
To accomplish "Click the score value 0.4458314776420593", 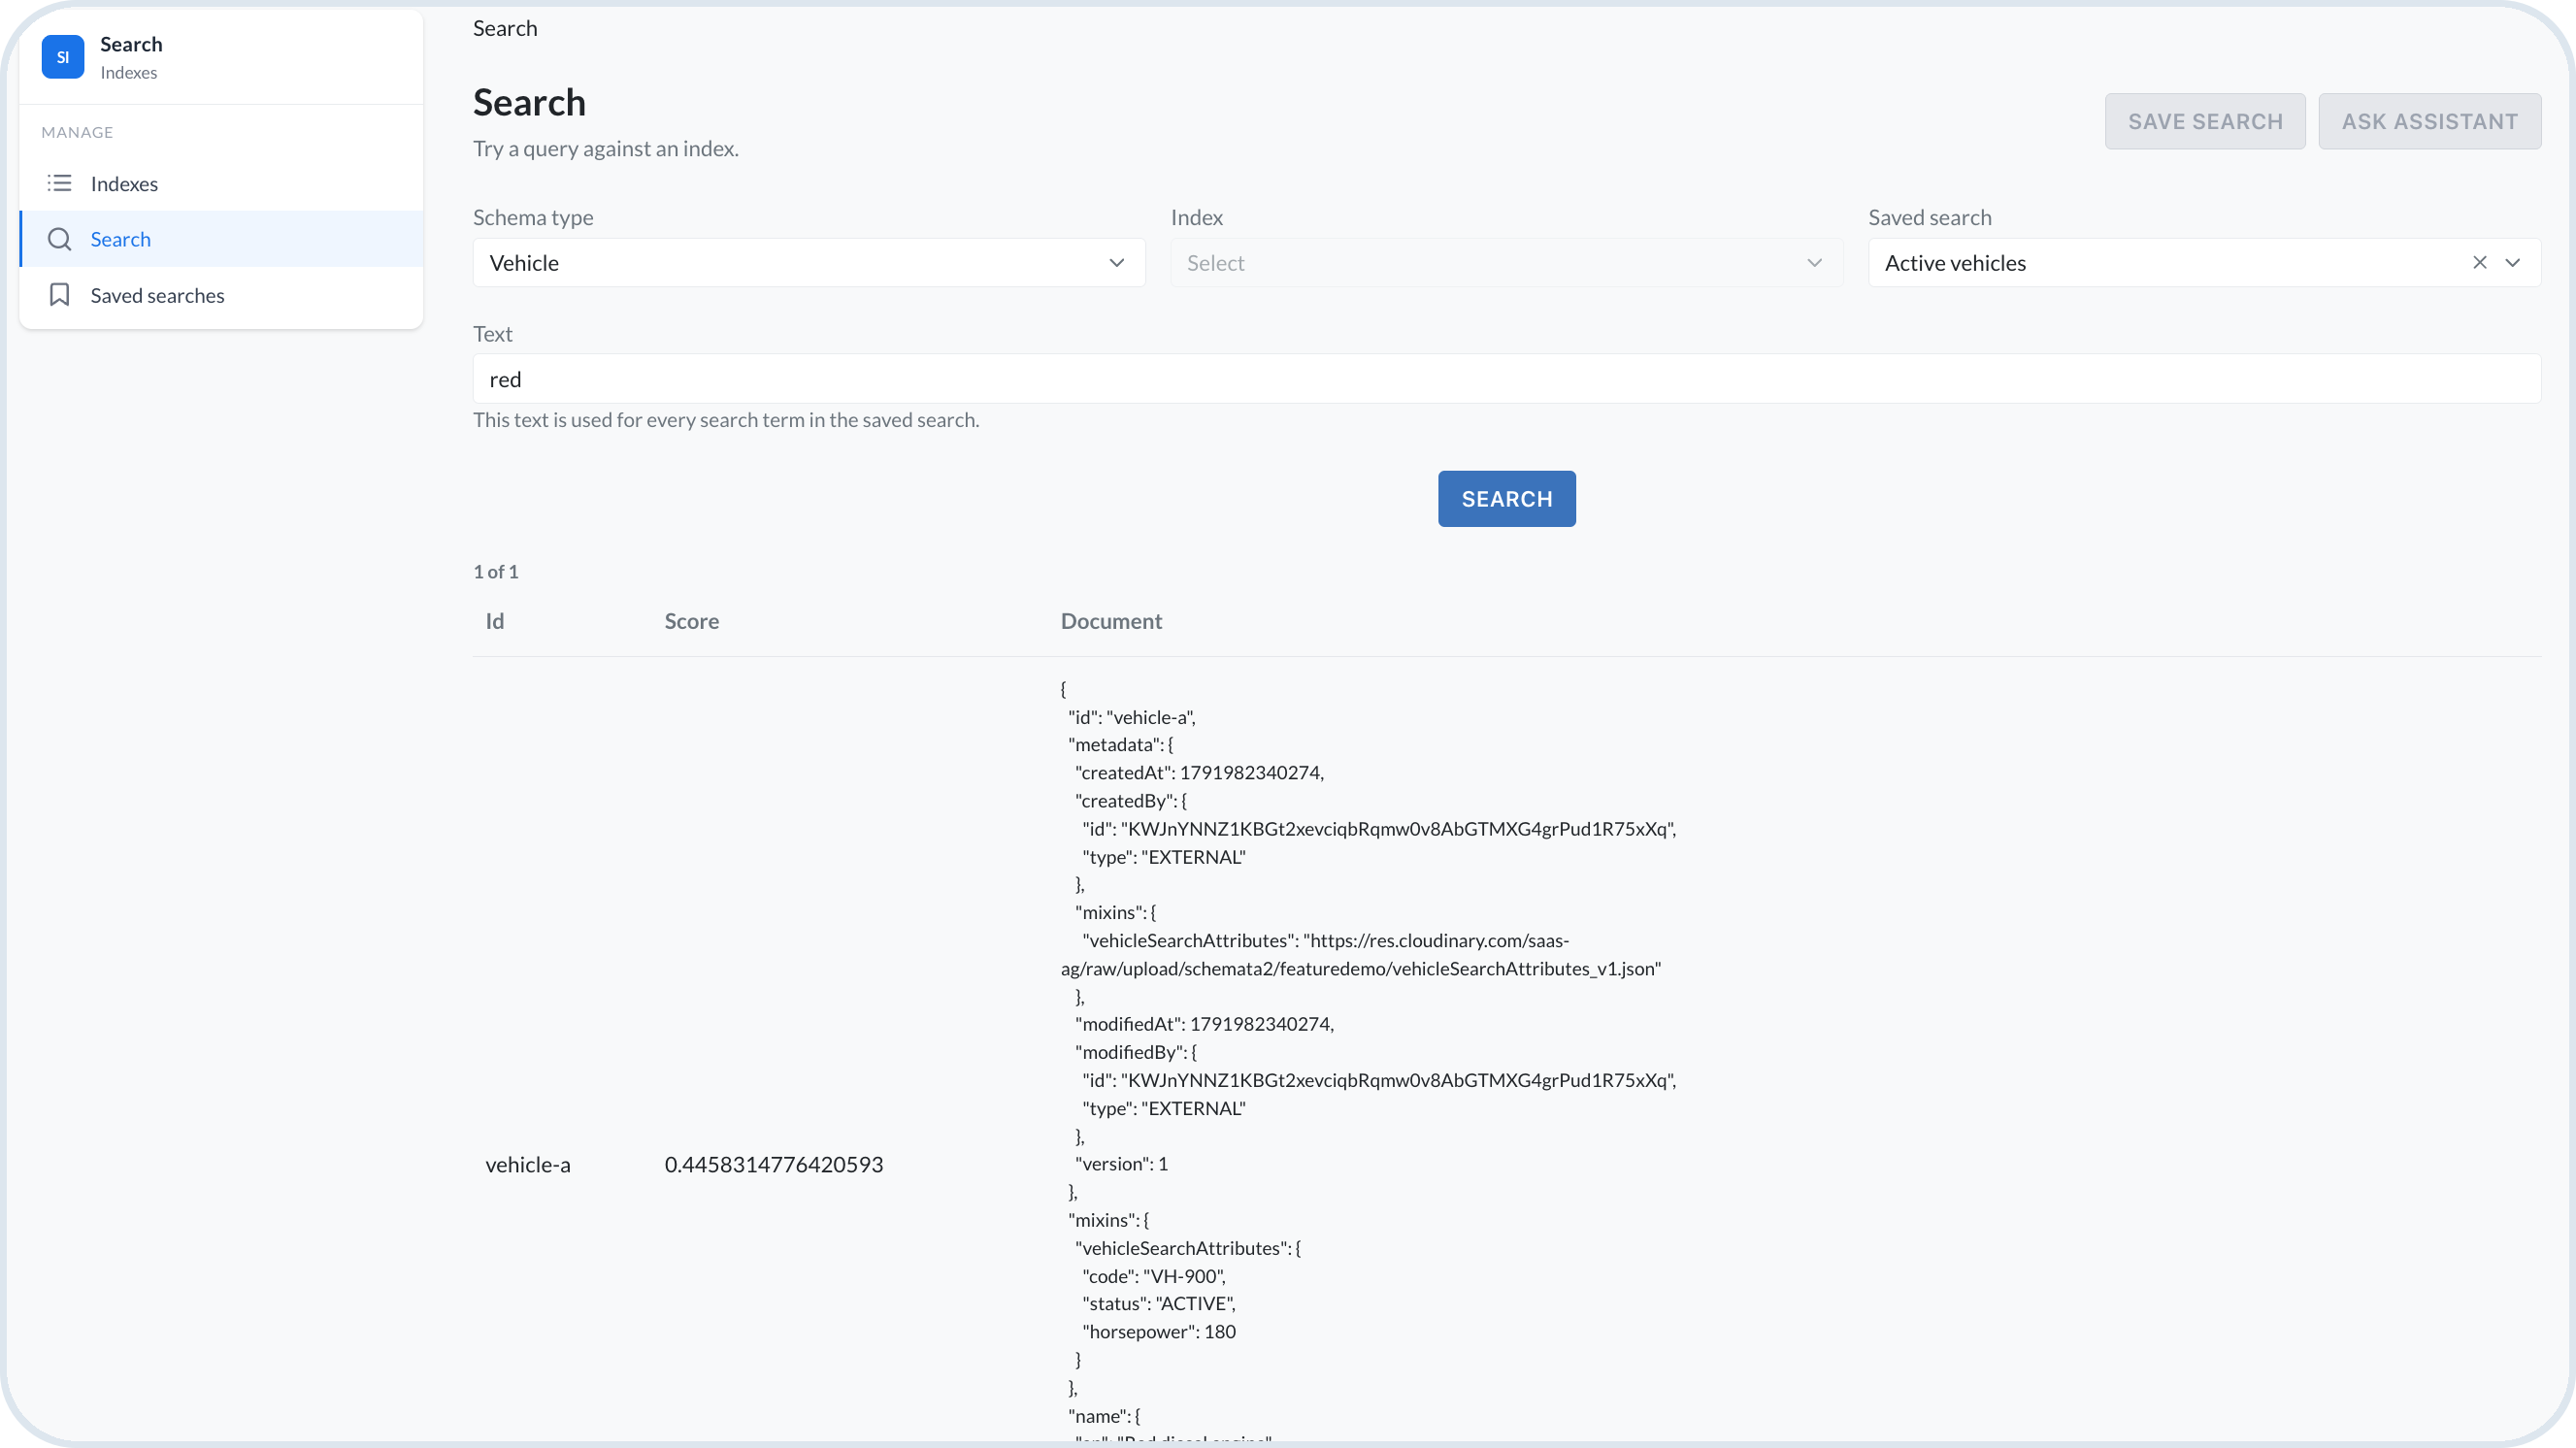I will [774, 1165].
